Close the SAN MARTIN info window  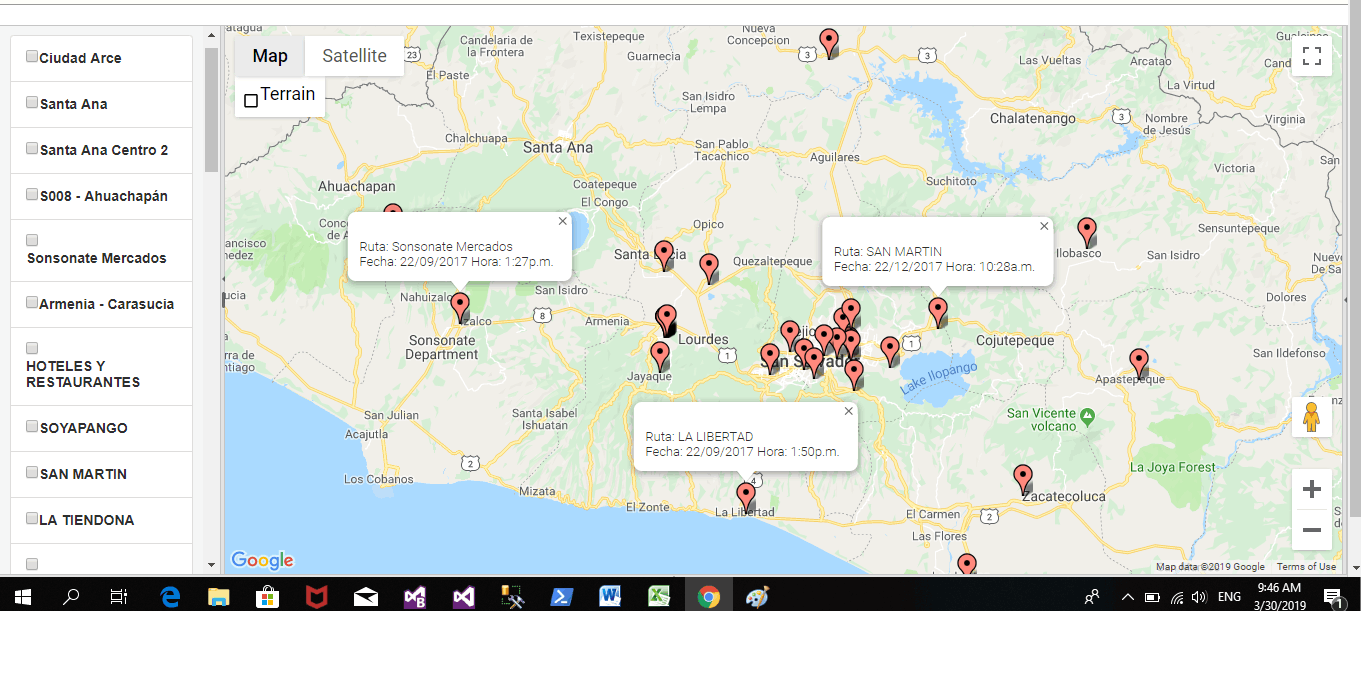pos(1044,226)
